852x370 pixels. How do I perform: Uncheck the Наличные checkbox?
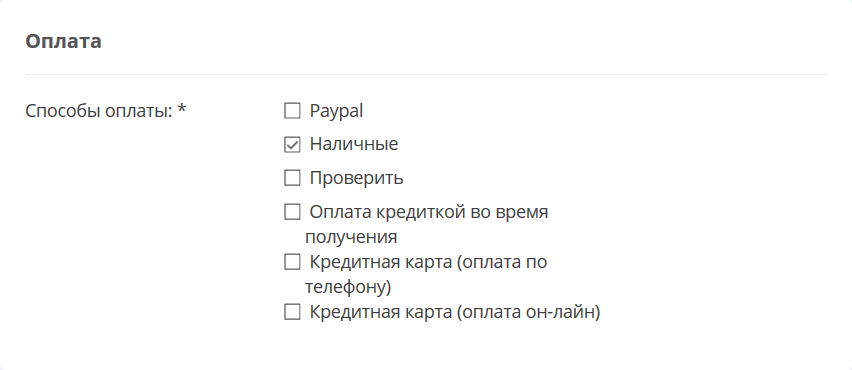coord(292,145)
